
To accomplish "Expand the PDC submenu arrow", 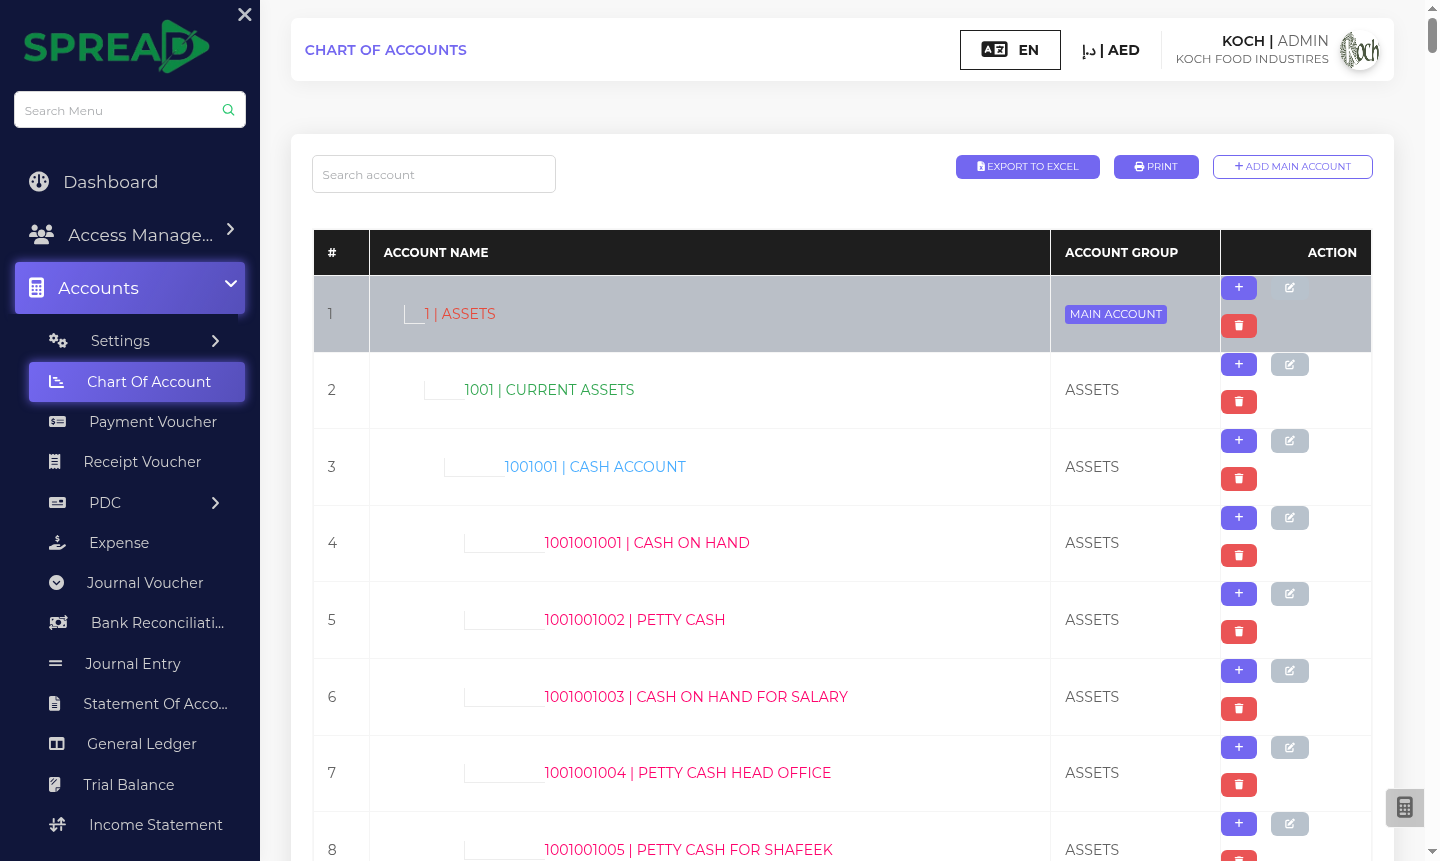I will (x=215, y=503).
